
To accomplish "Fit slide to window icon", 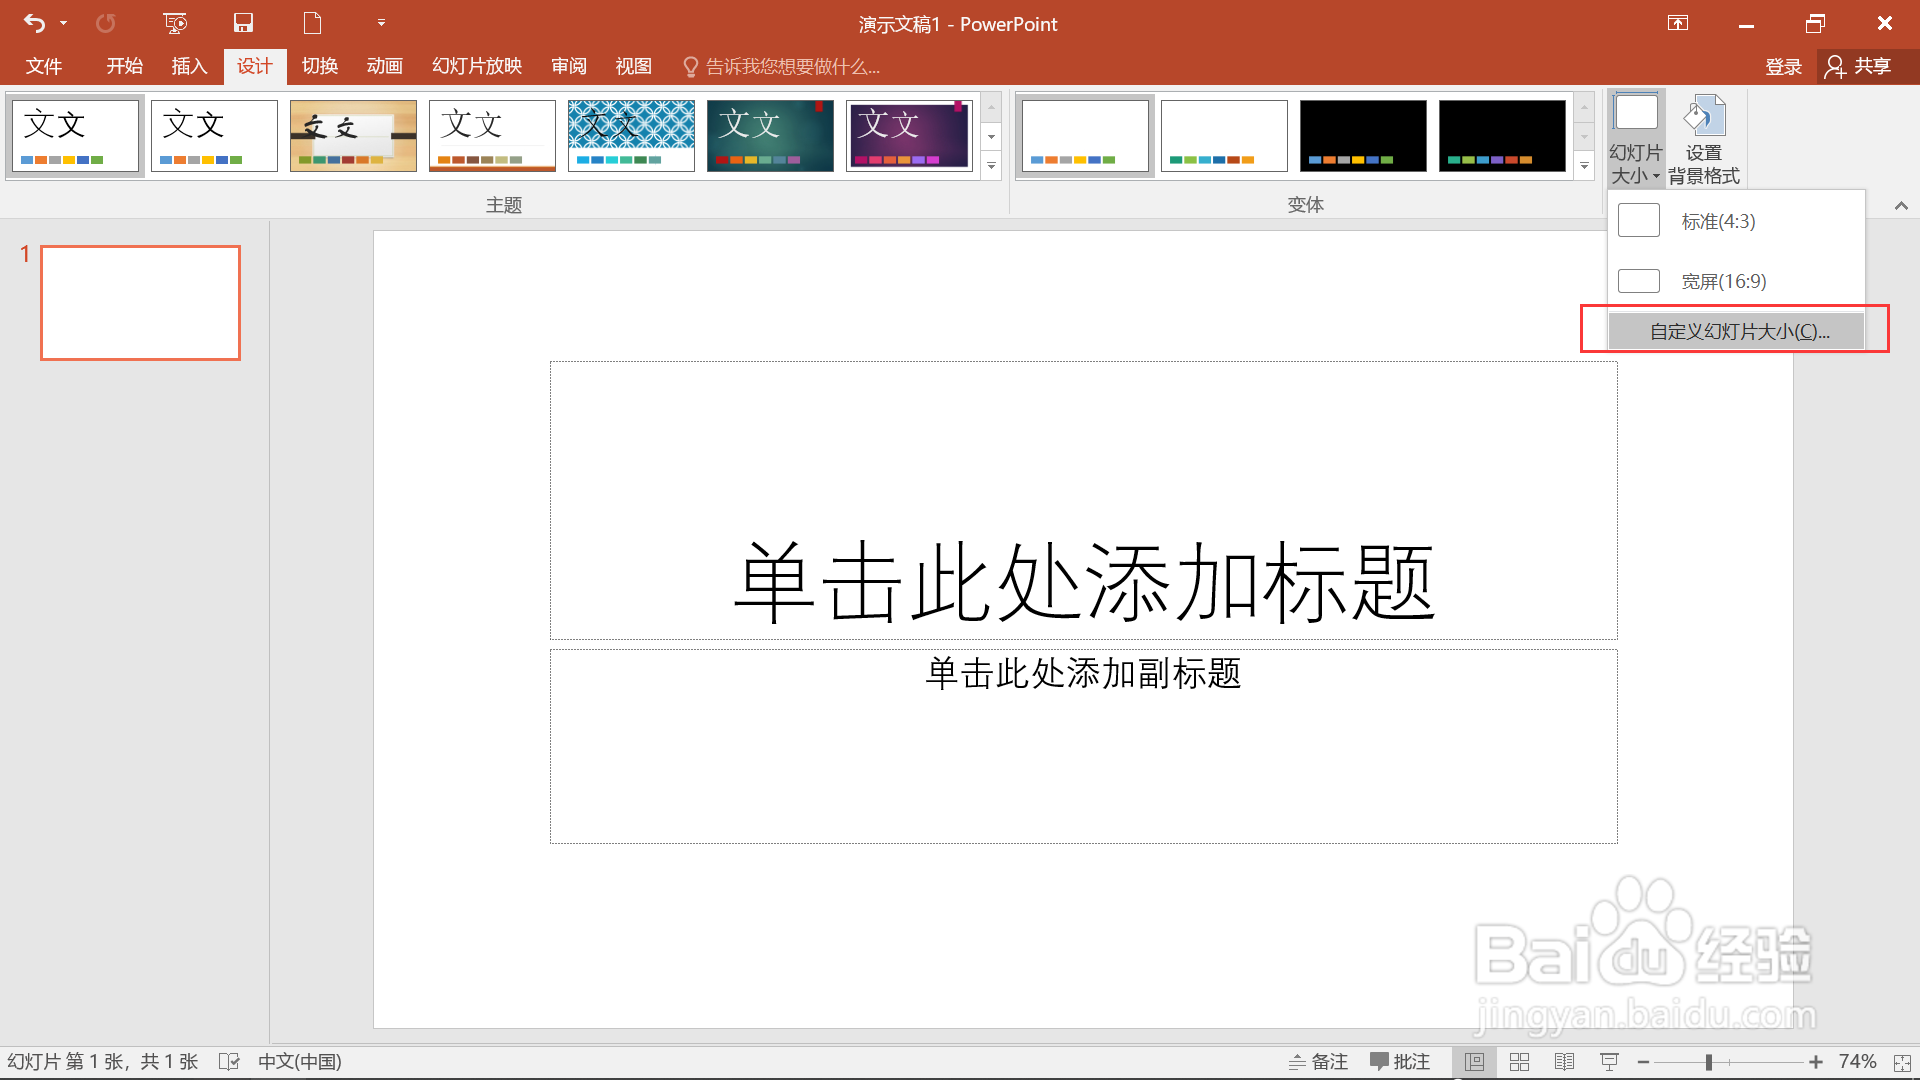I will (x=1902, y=1063).
